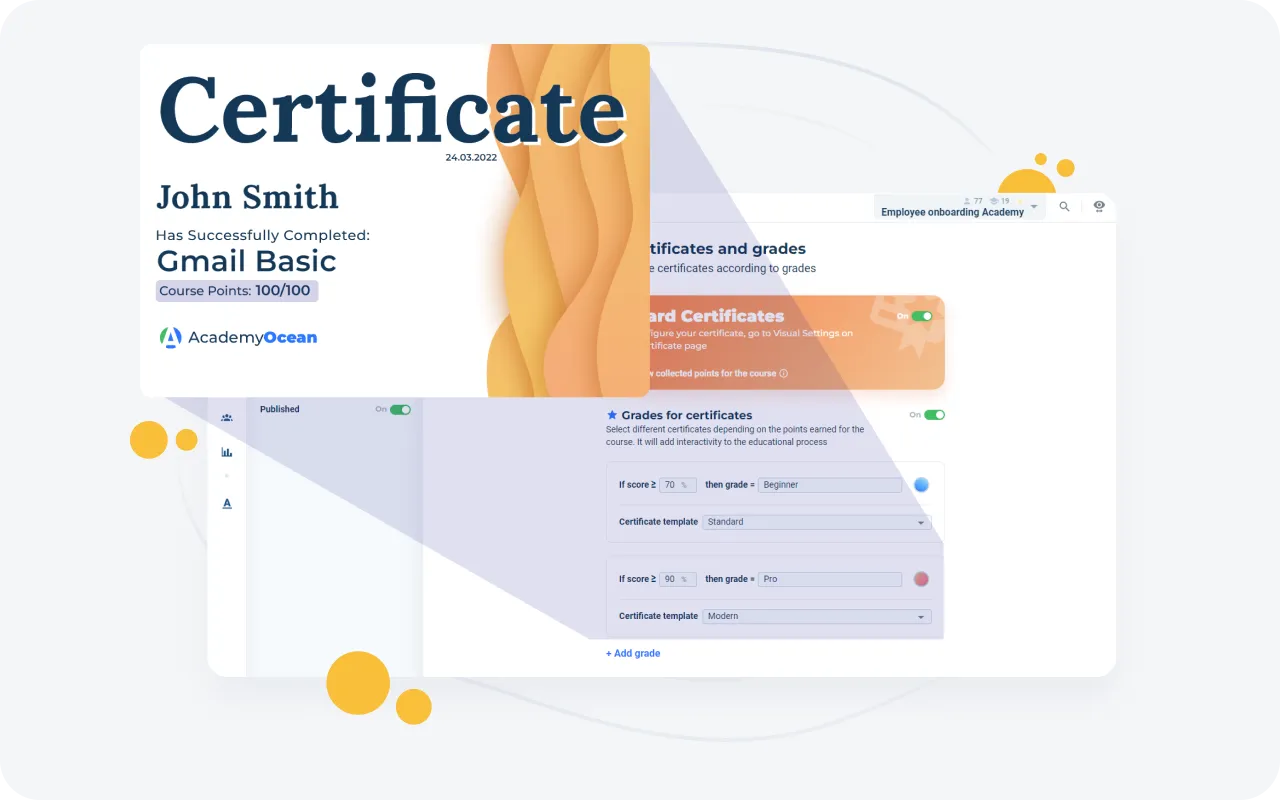Click the eye preview icon
The height and width of the screenshot is (800, 1280).
(1099, 206)
